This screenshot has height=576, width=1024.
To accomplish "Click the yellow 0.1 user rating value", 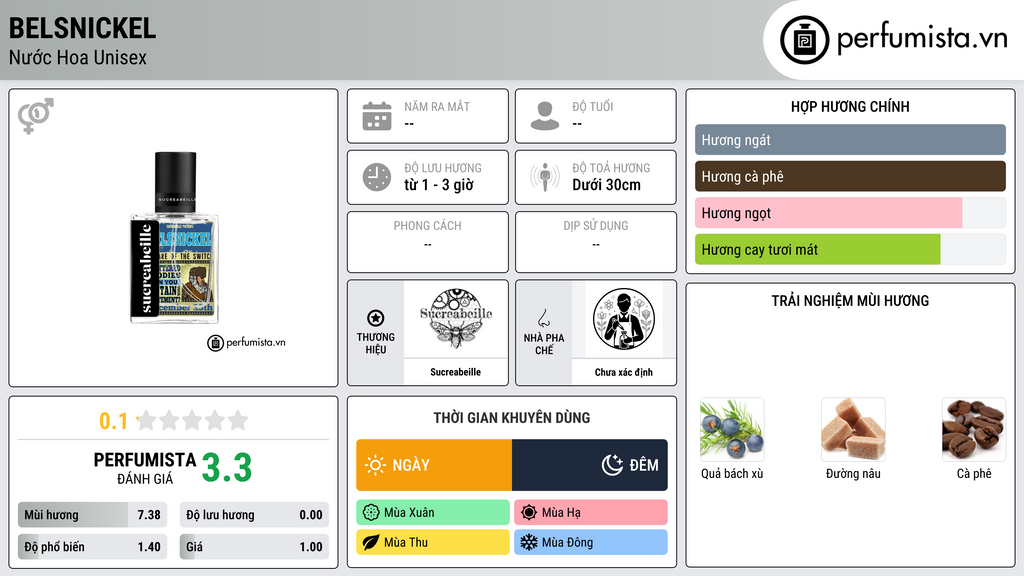I will tap(113, 421).
